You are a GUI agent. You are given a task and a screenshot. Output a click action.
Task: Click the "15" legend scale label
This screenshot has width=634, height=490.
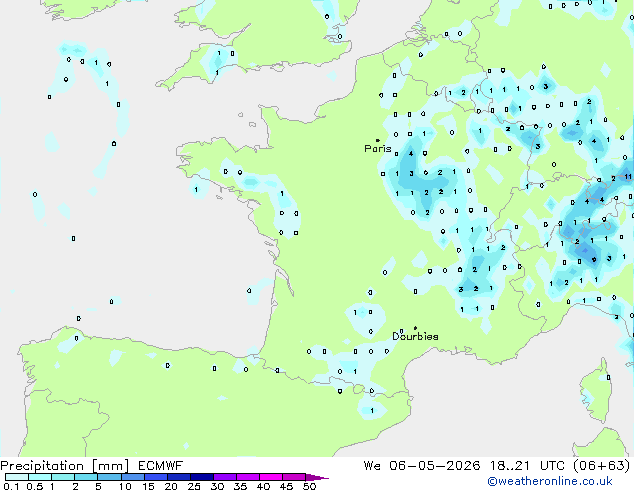148,486
